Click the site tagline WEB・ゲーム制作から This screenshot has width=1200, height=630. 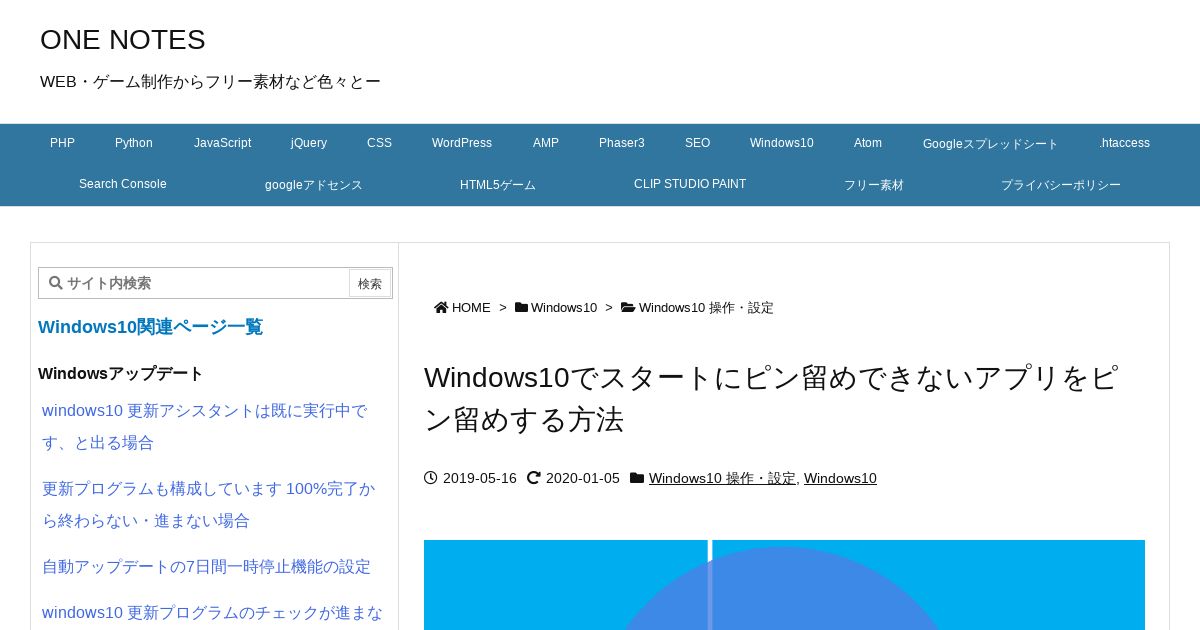click(x=210, y=82)
